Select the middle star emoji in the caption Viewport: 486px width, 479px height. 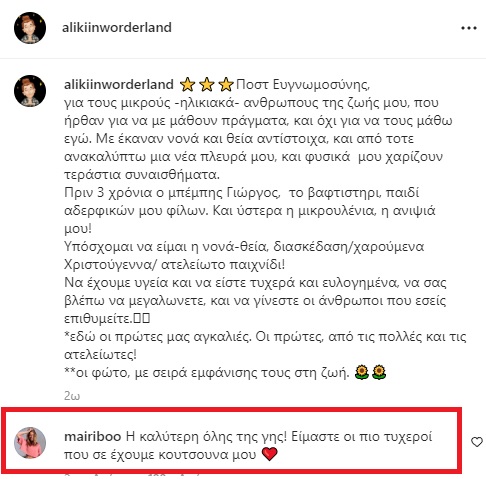[x=207, y=85]
